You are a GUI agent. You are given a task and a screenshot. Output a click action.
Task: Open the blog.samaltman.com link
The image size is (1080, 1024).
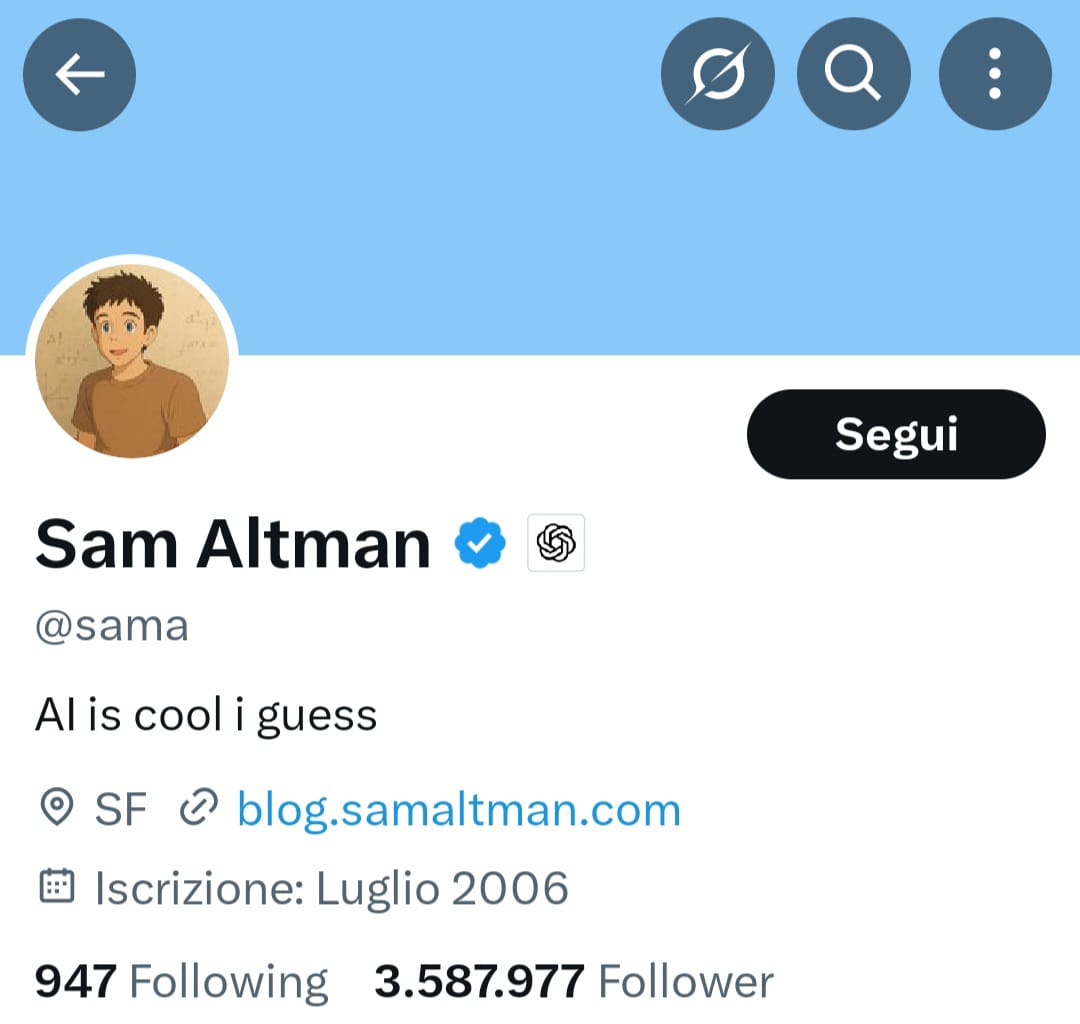point(458,809)
